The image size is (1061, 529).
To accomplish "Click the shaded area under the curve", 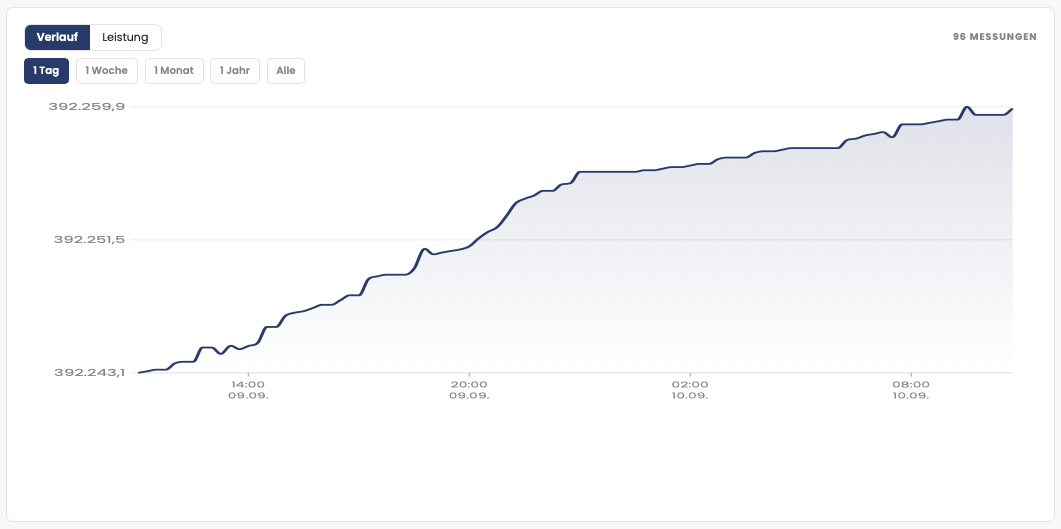I will click(x=677, y=284).
